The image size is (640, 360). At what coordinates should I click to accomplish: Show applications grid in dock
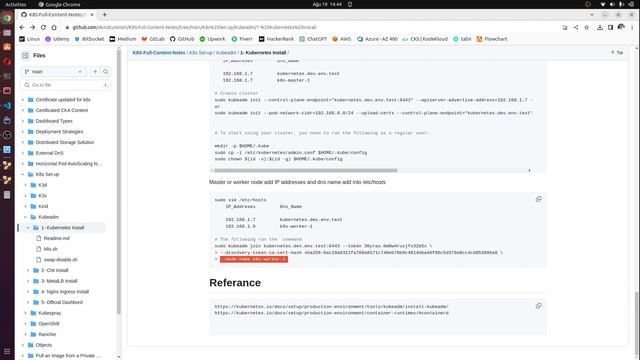[7, 351]
